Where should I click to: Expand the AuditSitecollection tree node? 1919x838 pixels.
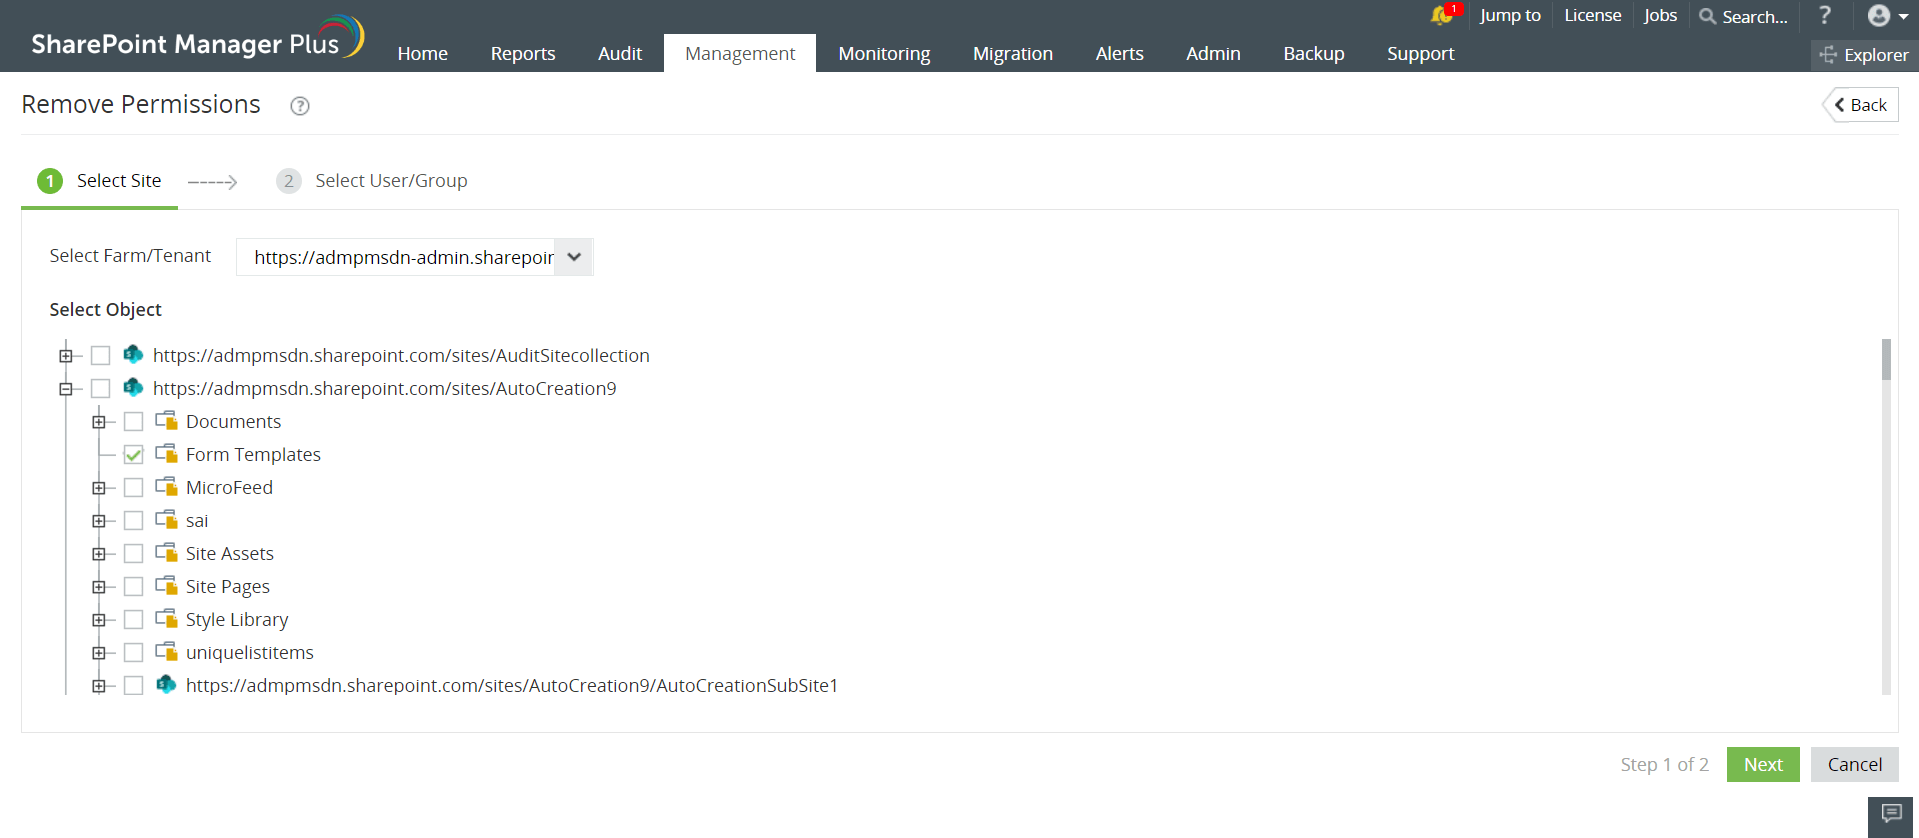point(66,355)
